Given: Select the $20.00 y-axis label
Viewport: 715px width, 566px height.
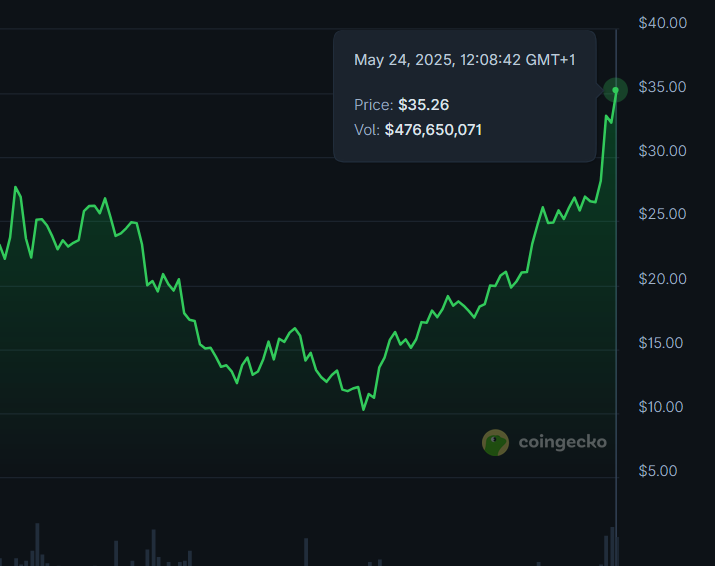Looking at the screenshot, I should 662,279.
